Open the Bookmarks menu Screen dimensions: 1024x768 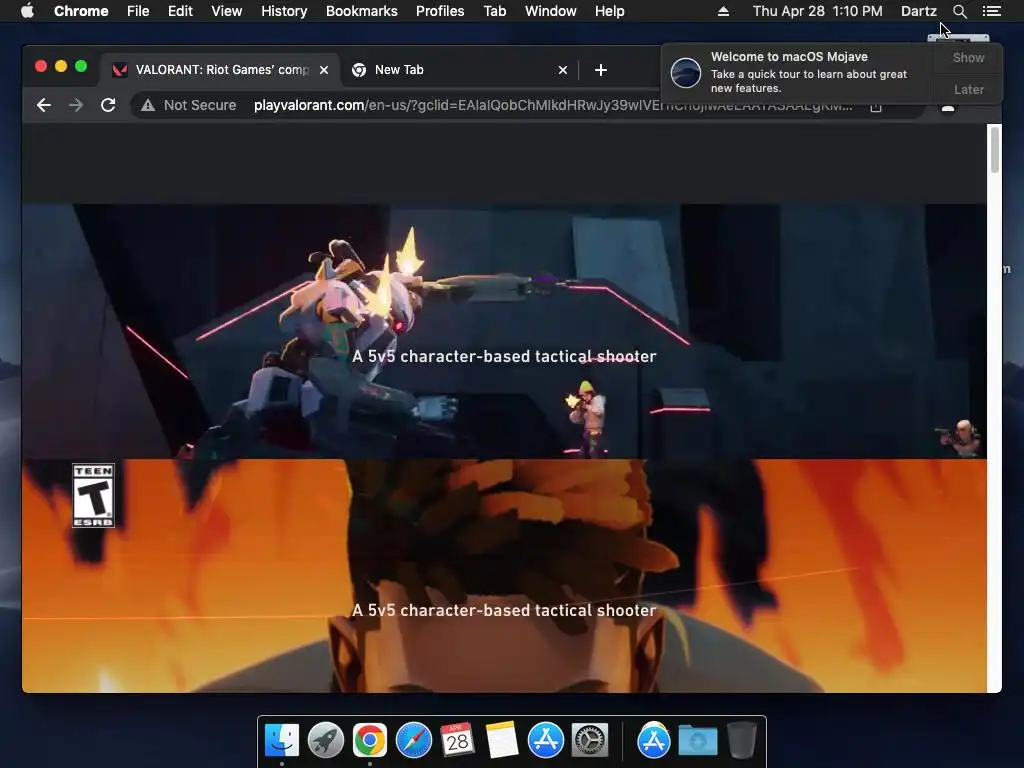(362, 11)
